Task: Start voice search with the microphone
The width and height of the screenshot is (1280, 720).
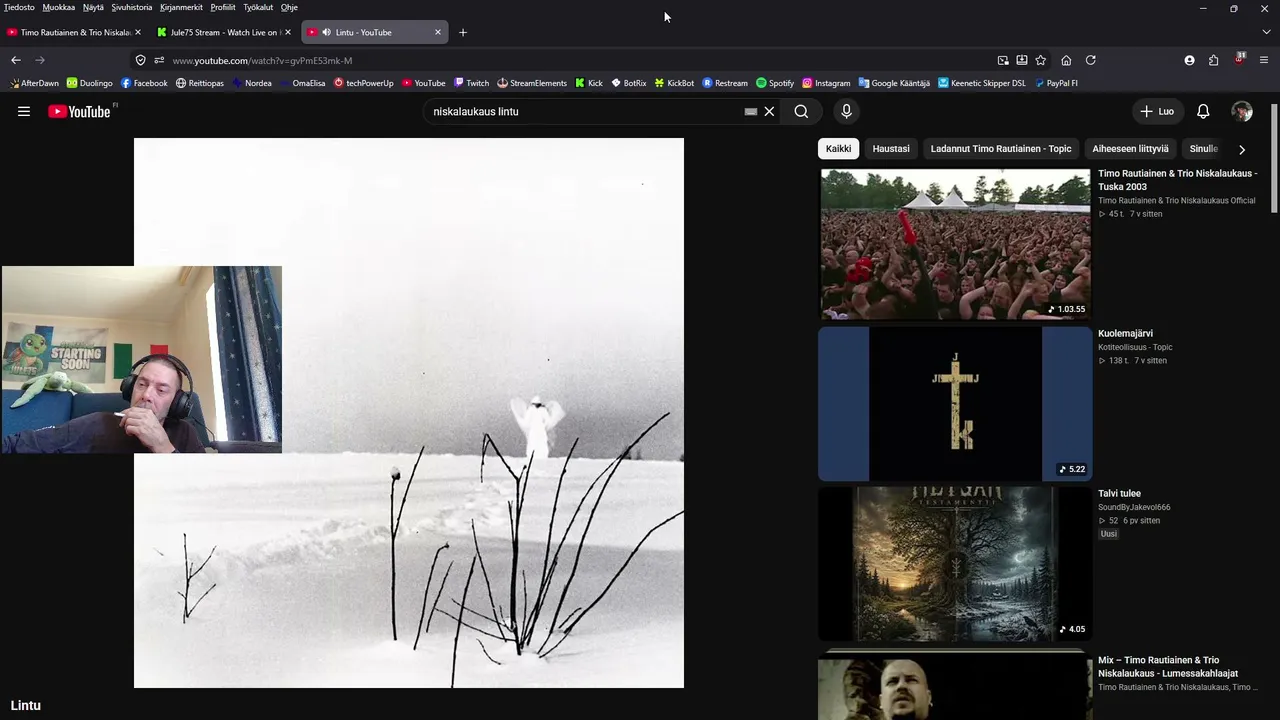Action: coord(846,112)
